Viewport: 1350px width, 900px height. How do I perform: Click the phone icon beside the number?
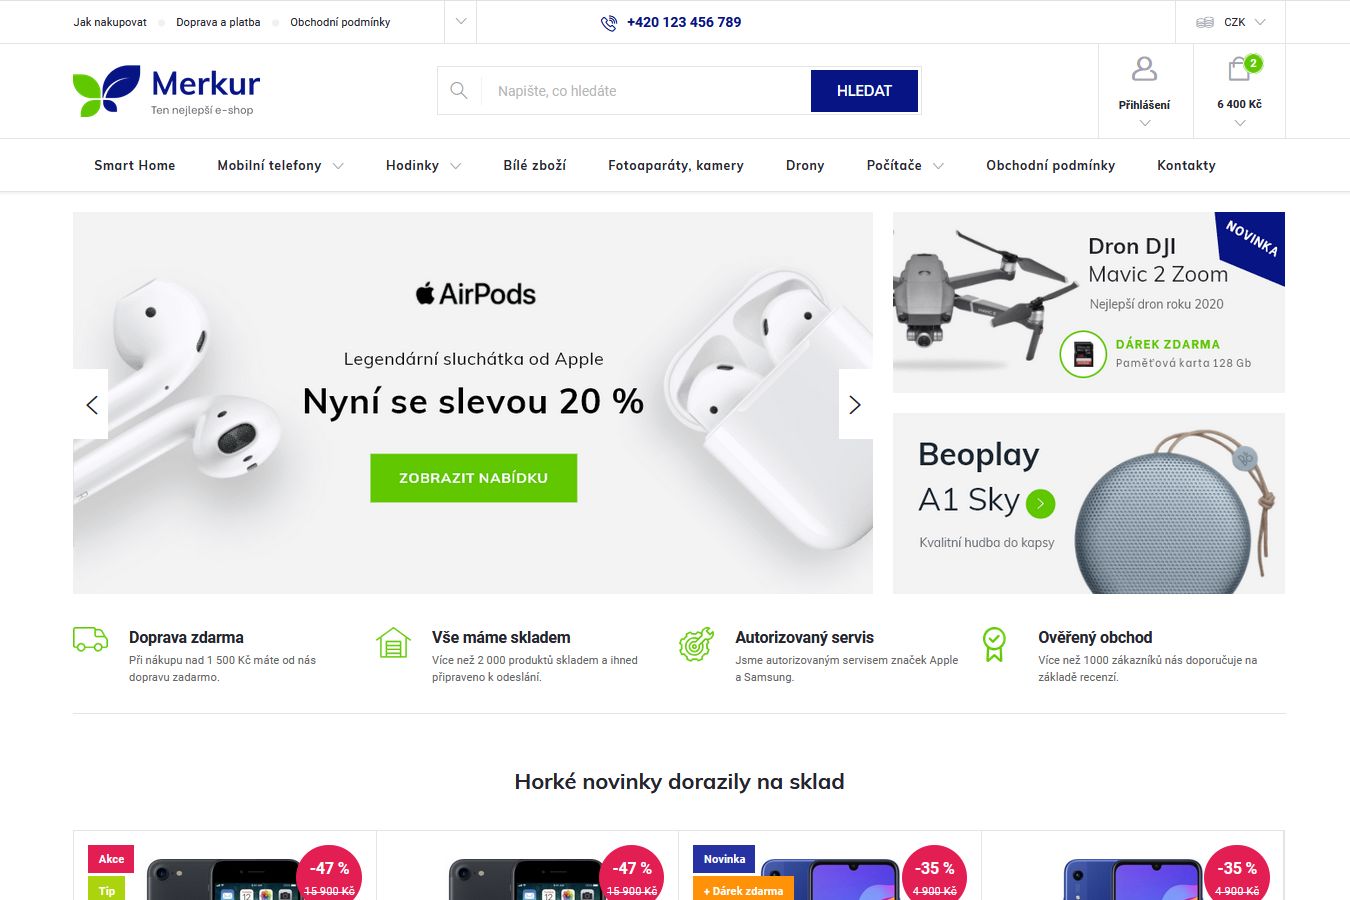pos(609,23)
